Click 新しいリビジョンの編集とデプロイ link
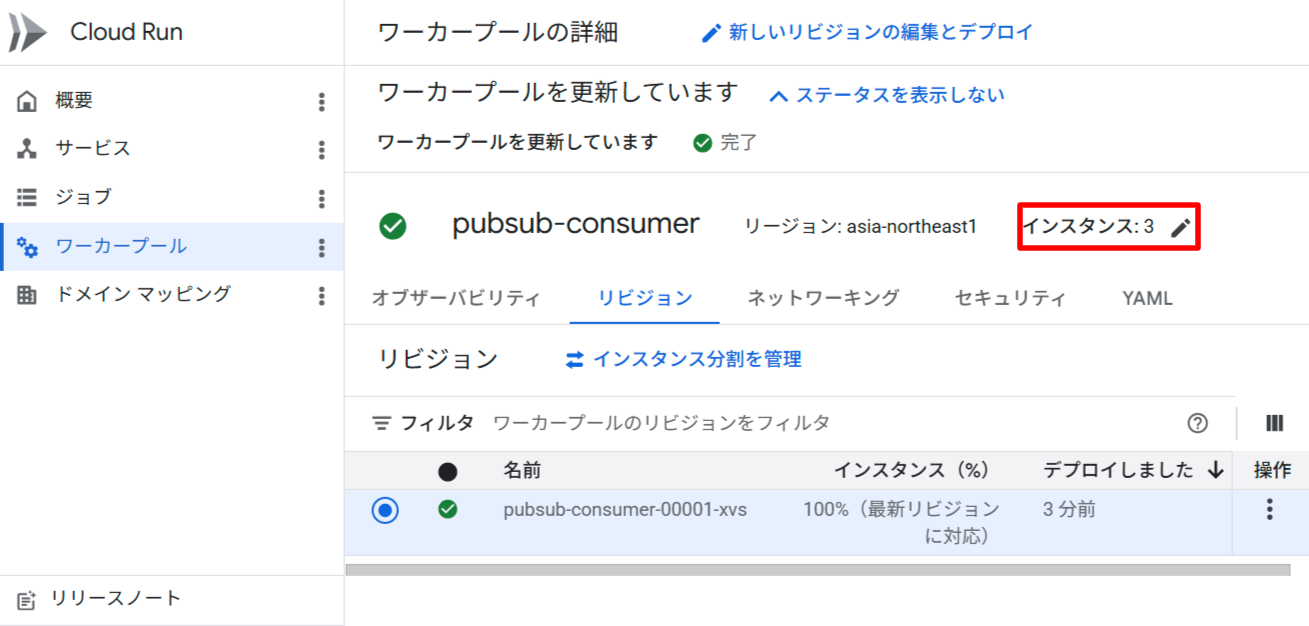This screenshot has width=1309, height=626. pyautogui.click(x=867, y=32)
